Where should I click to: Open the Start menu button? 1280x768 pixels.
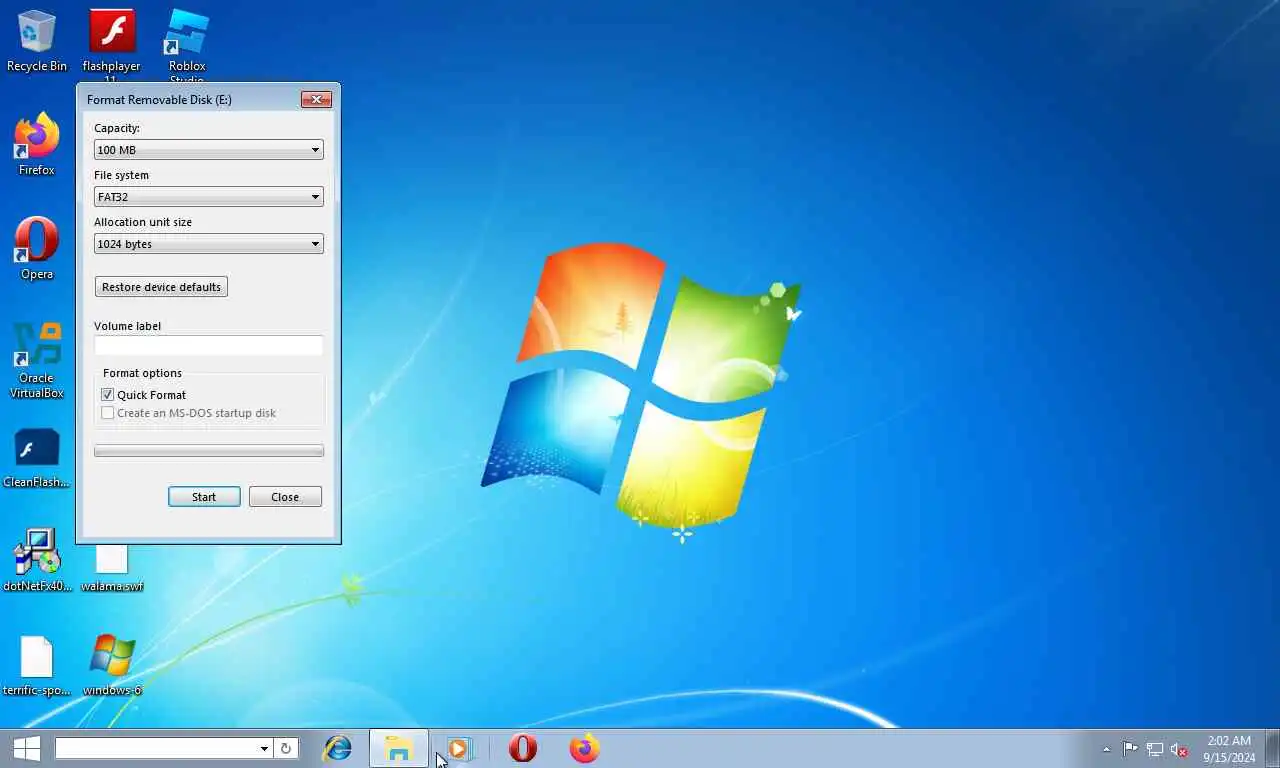click(27, 748)
